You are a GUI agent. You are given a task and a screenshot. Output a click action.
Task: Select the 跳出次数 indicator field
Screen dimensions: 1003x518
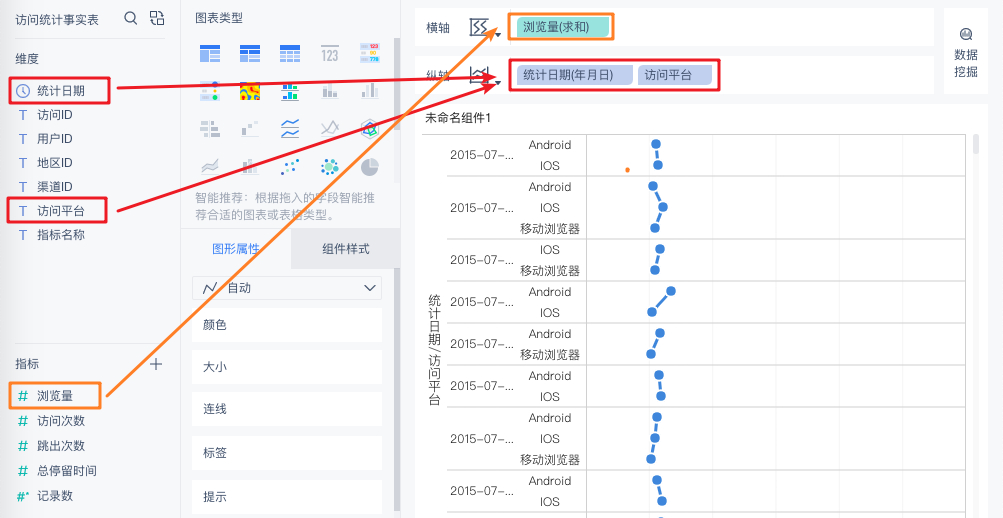[x=61, y=446]
